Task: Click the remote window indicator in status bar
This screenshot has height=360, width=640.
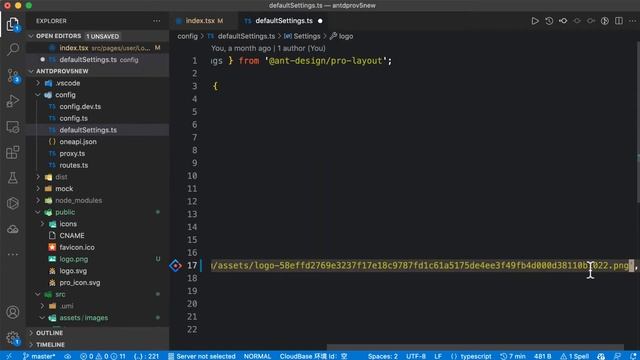Action: click(x=9, y=356)
